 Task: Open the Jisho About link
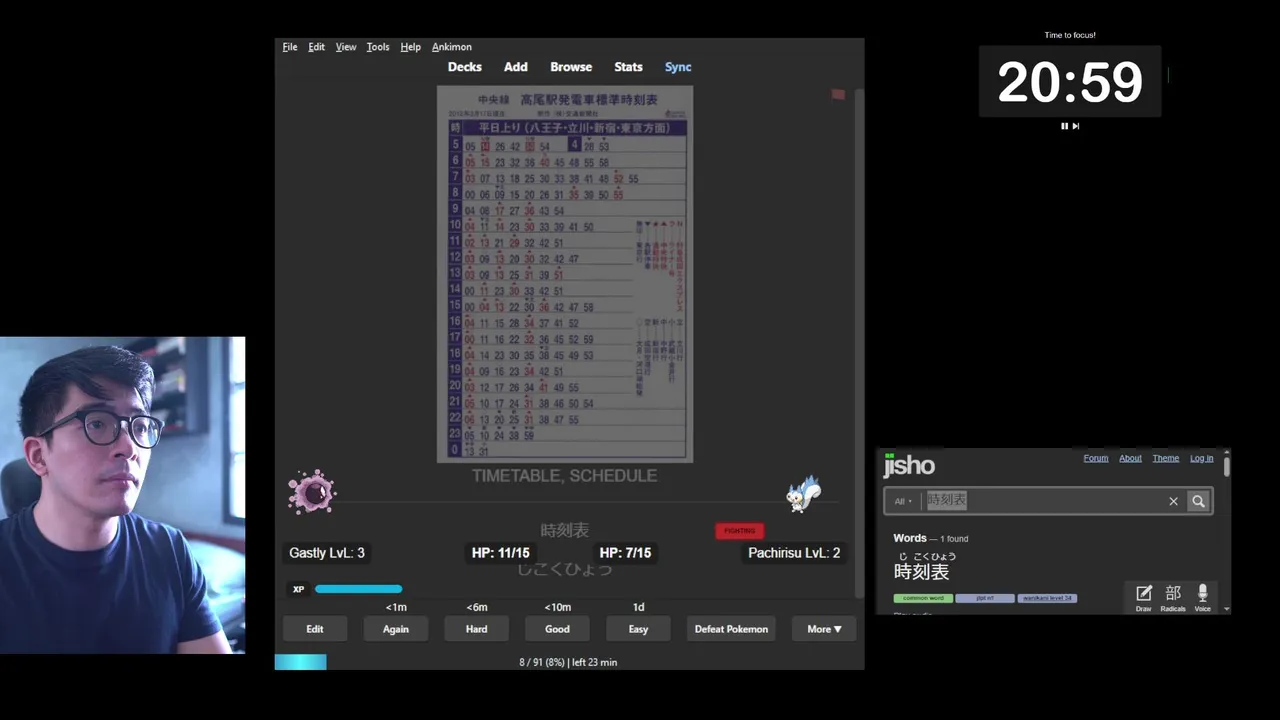pyautogui.click(x=1130, y=458)
